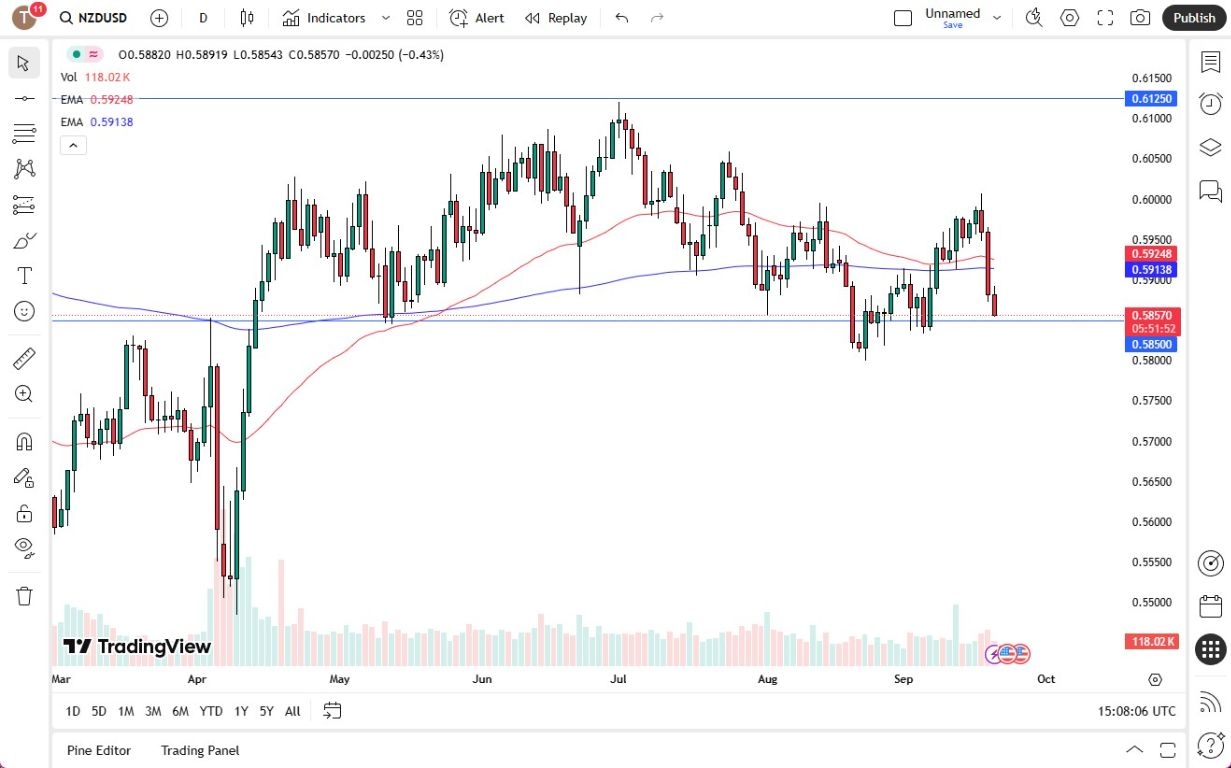Switch to the Trading Panel tab

199,750
